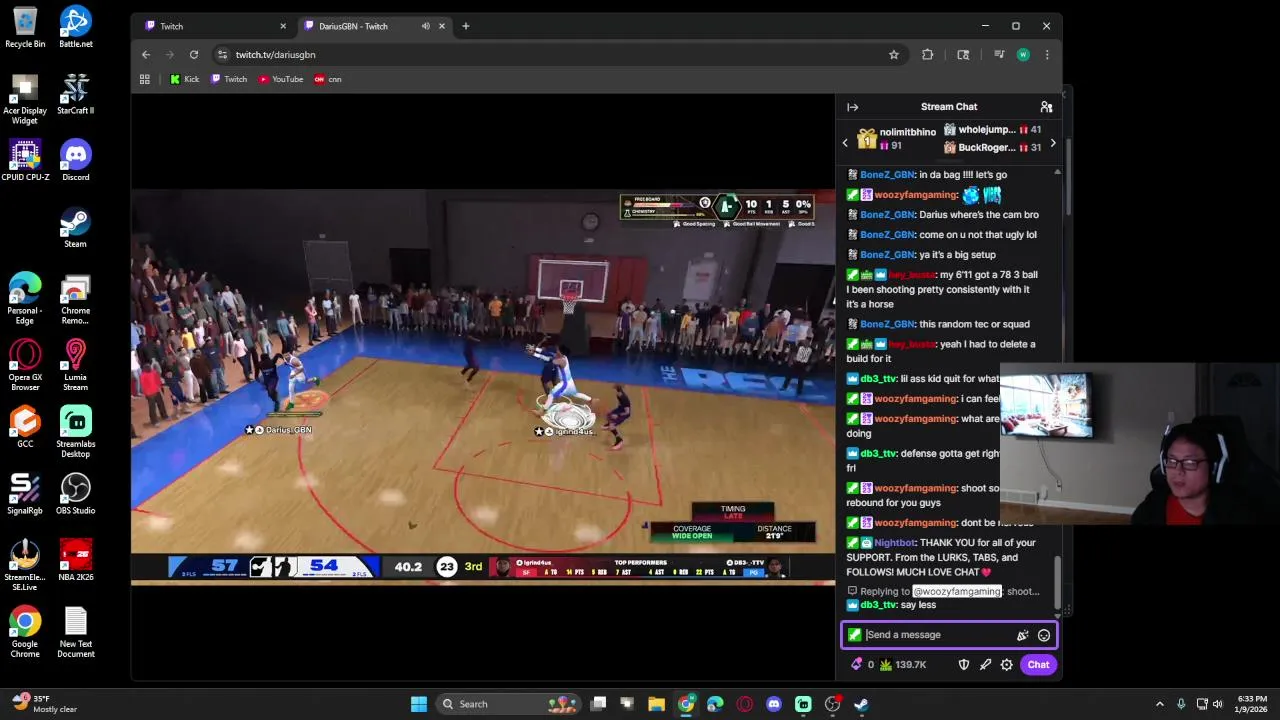
Task: Mute audio on DariusGBN tab
Action: tap(425, 26)
